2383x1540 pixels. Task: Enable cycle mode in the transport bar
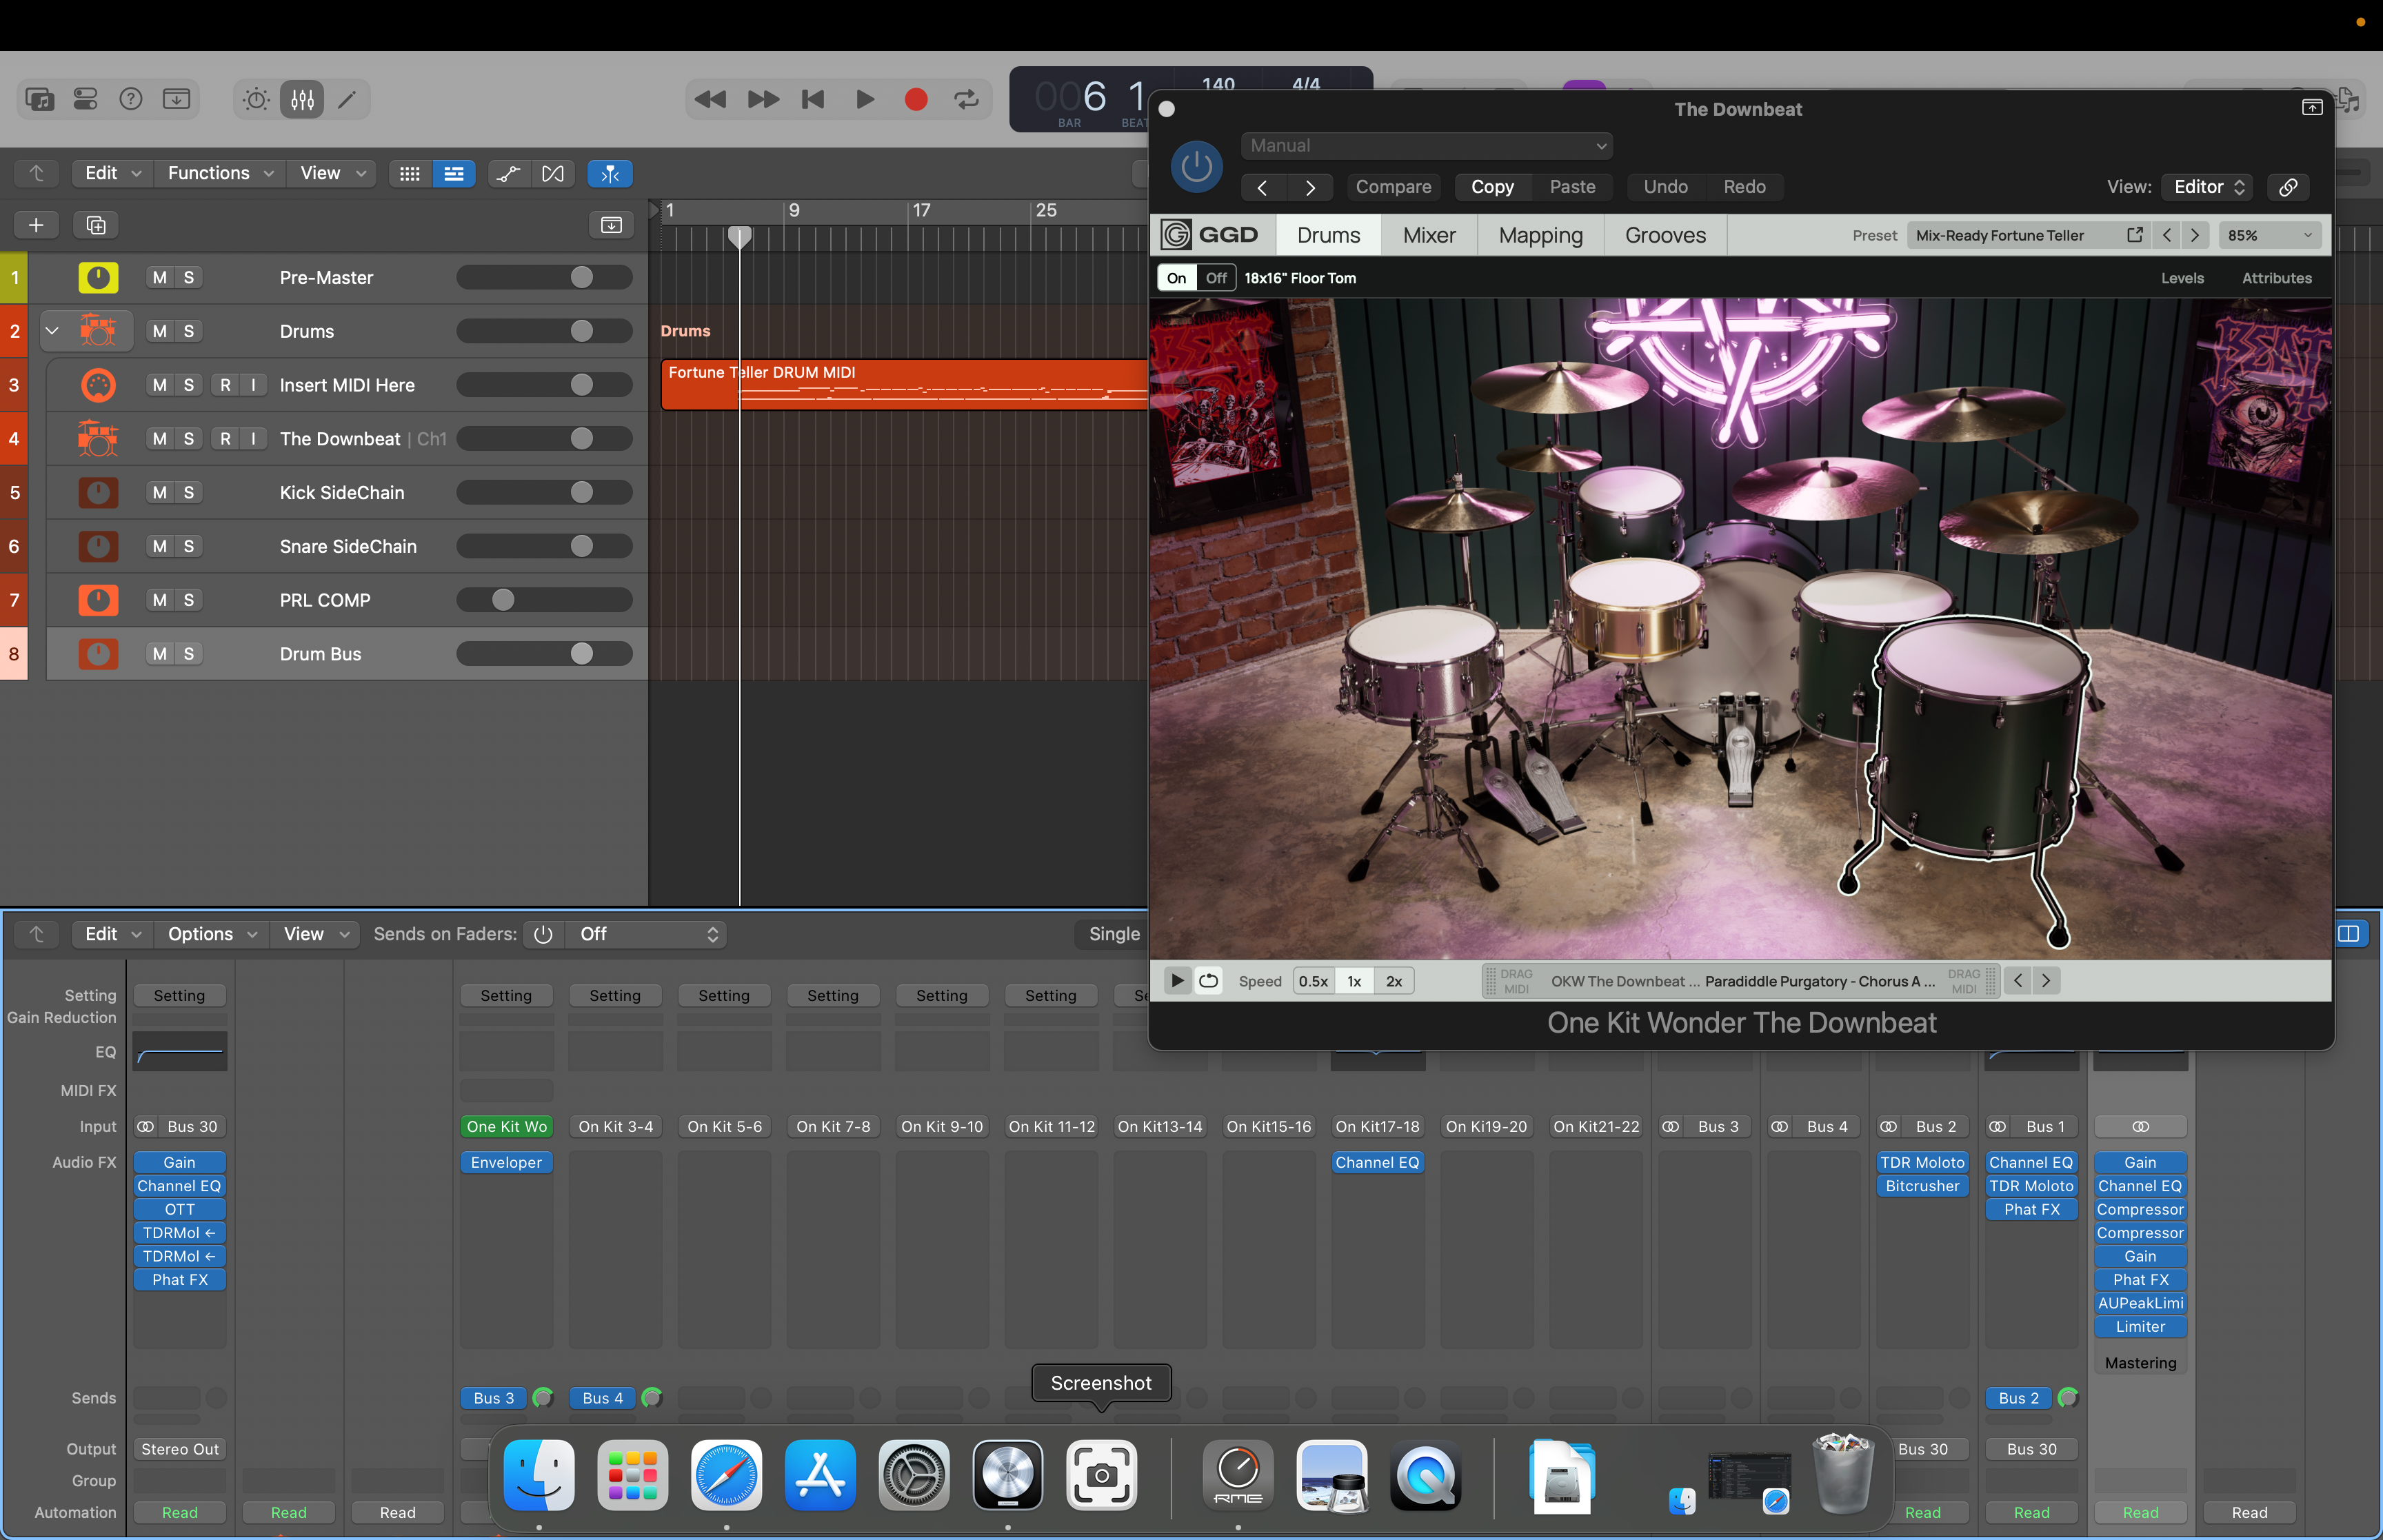pos(964,98)
